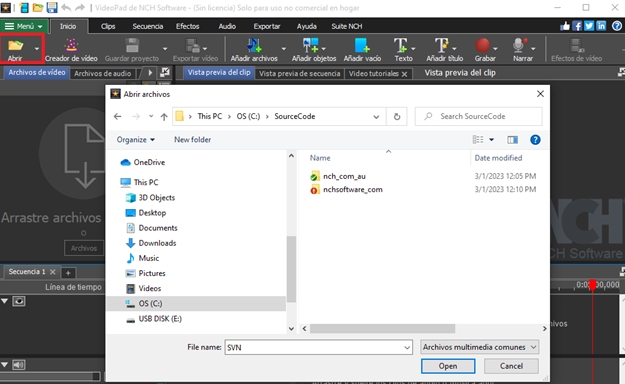
Task: Click the file list horizontal scrollbar
Action: coord(382,329)
